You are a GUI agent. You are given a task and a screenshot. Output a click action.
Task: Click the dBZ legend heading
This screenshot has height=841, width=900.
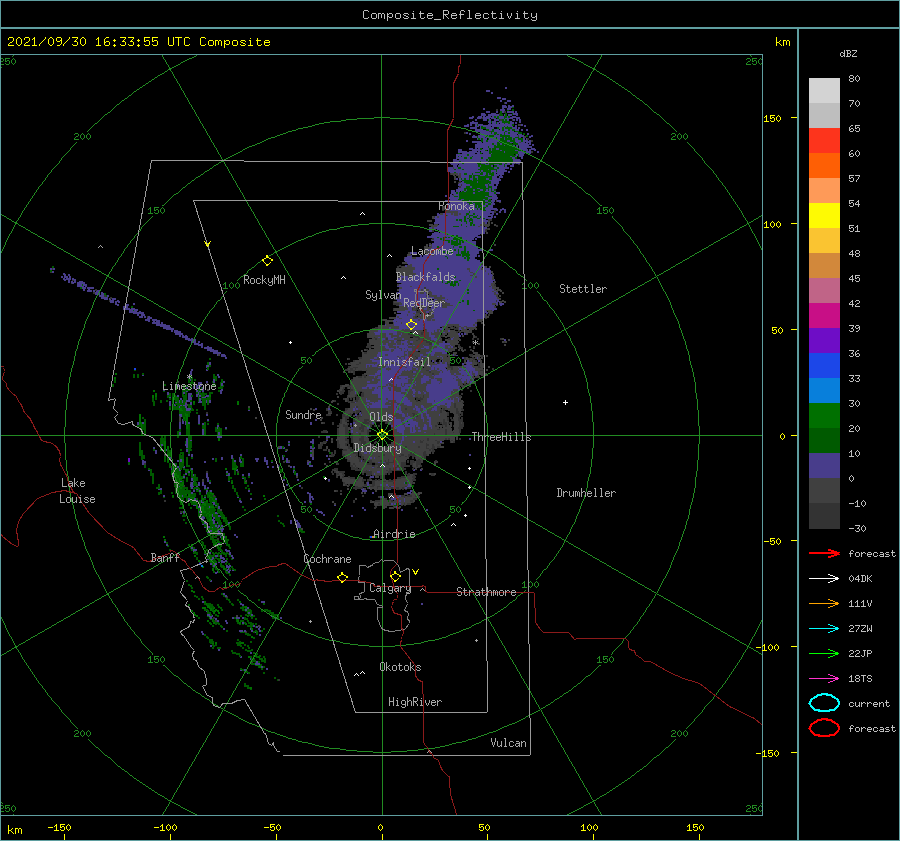[x=848, y=54]
